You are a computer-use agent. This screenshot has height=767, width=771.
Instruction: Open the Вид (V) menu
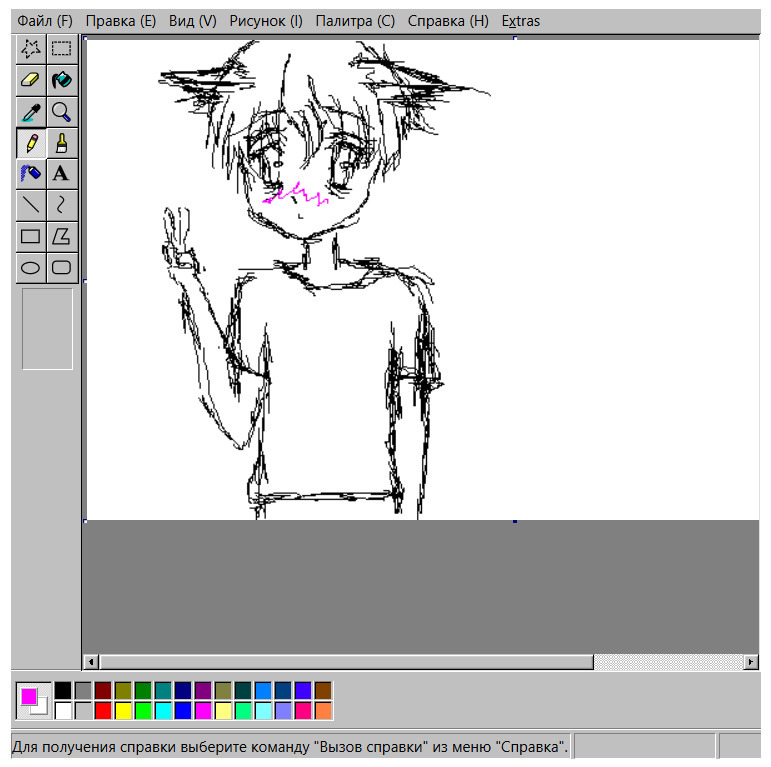193,21
